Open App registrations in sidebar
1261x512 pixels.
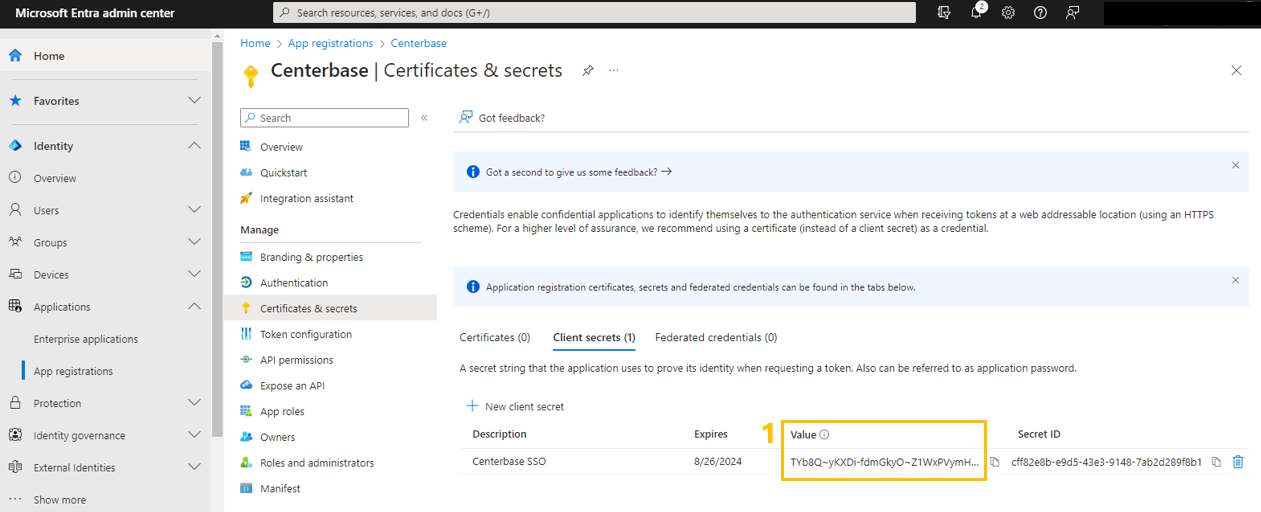coord(73,371)
